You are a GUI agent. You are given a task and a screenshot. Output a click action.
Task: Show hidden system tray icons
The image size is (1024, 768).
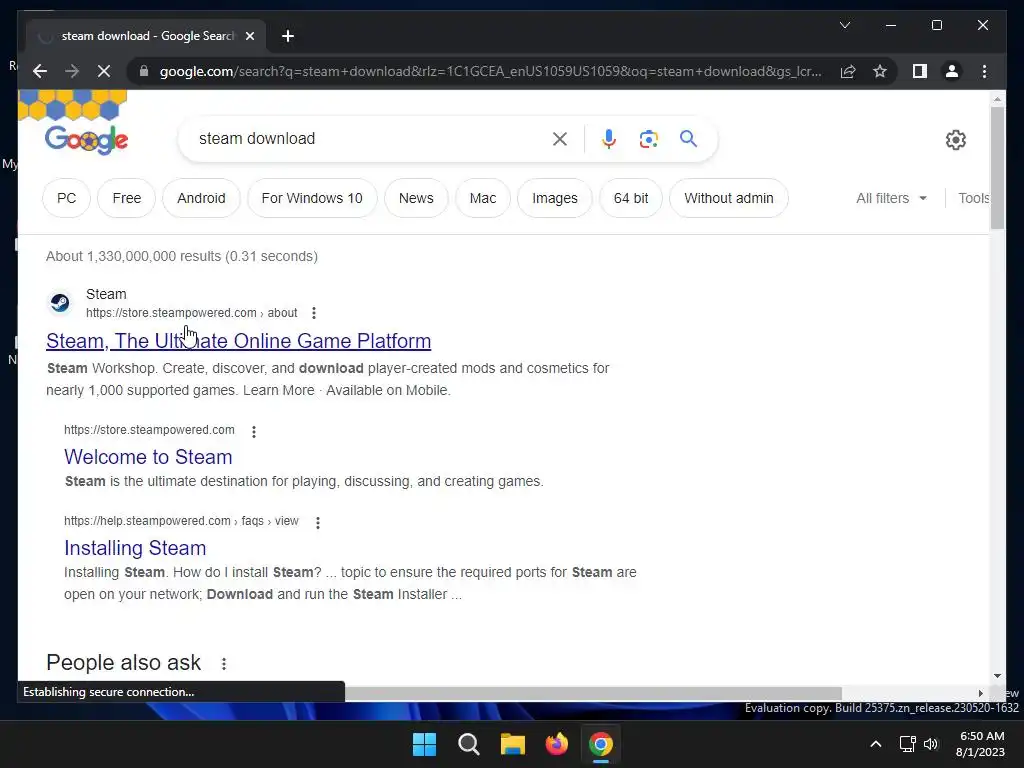(x=876, y=744)
